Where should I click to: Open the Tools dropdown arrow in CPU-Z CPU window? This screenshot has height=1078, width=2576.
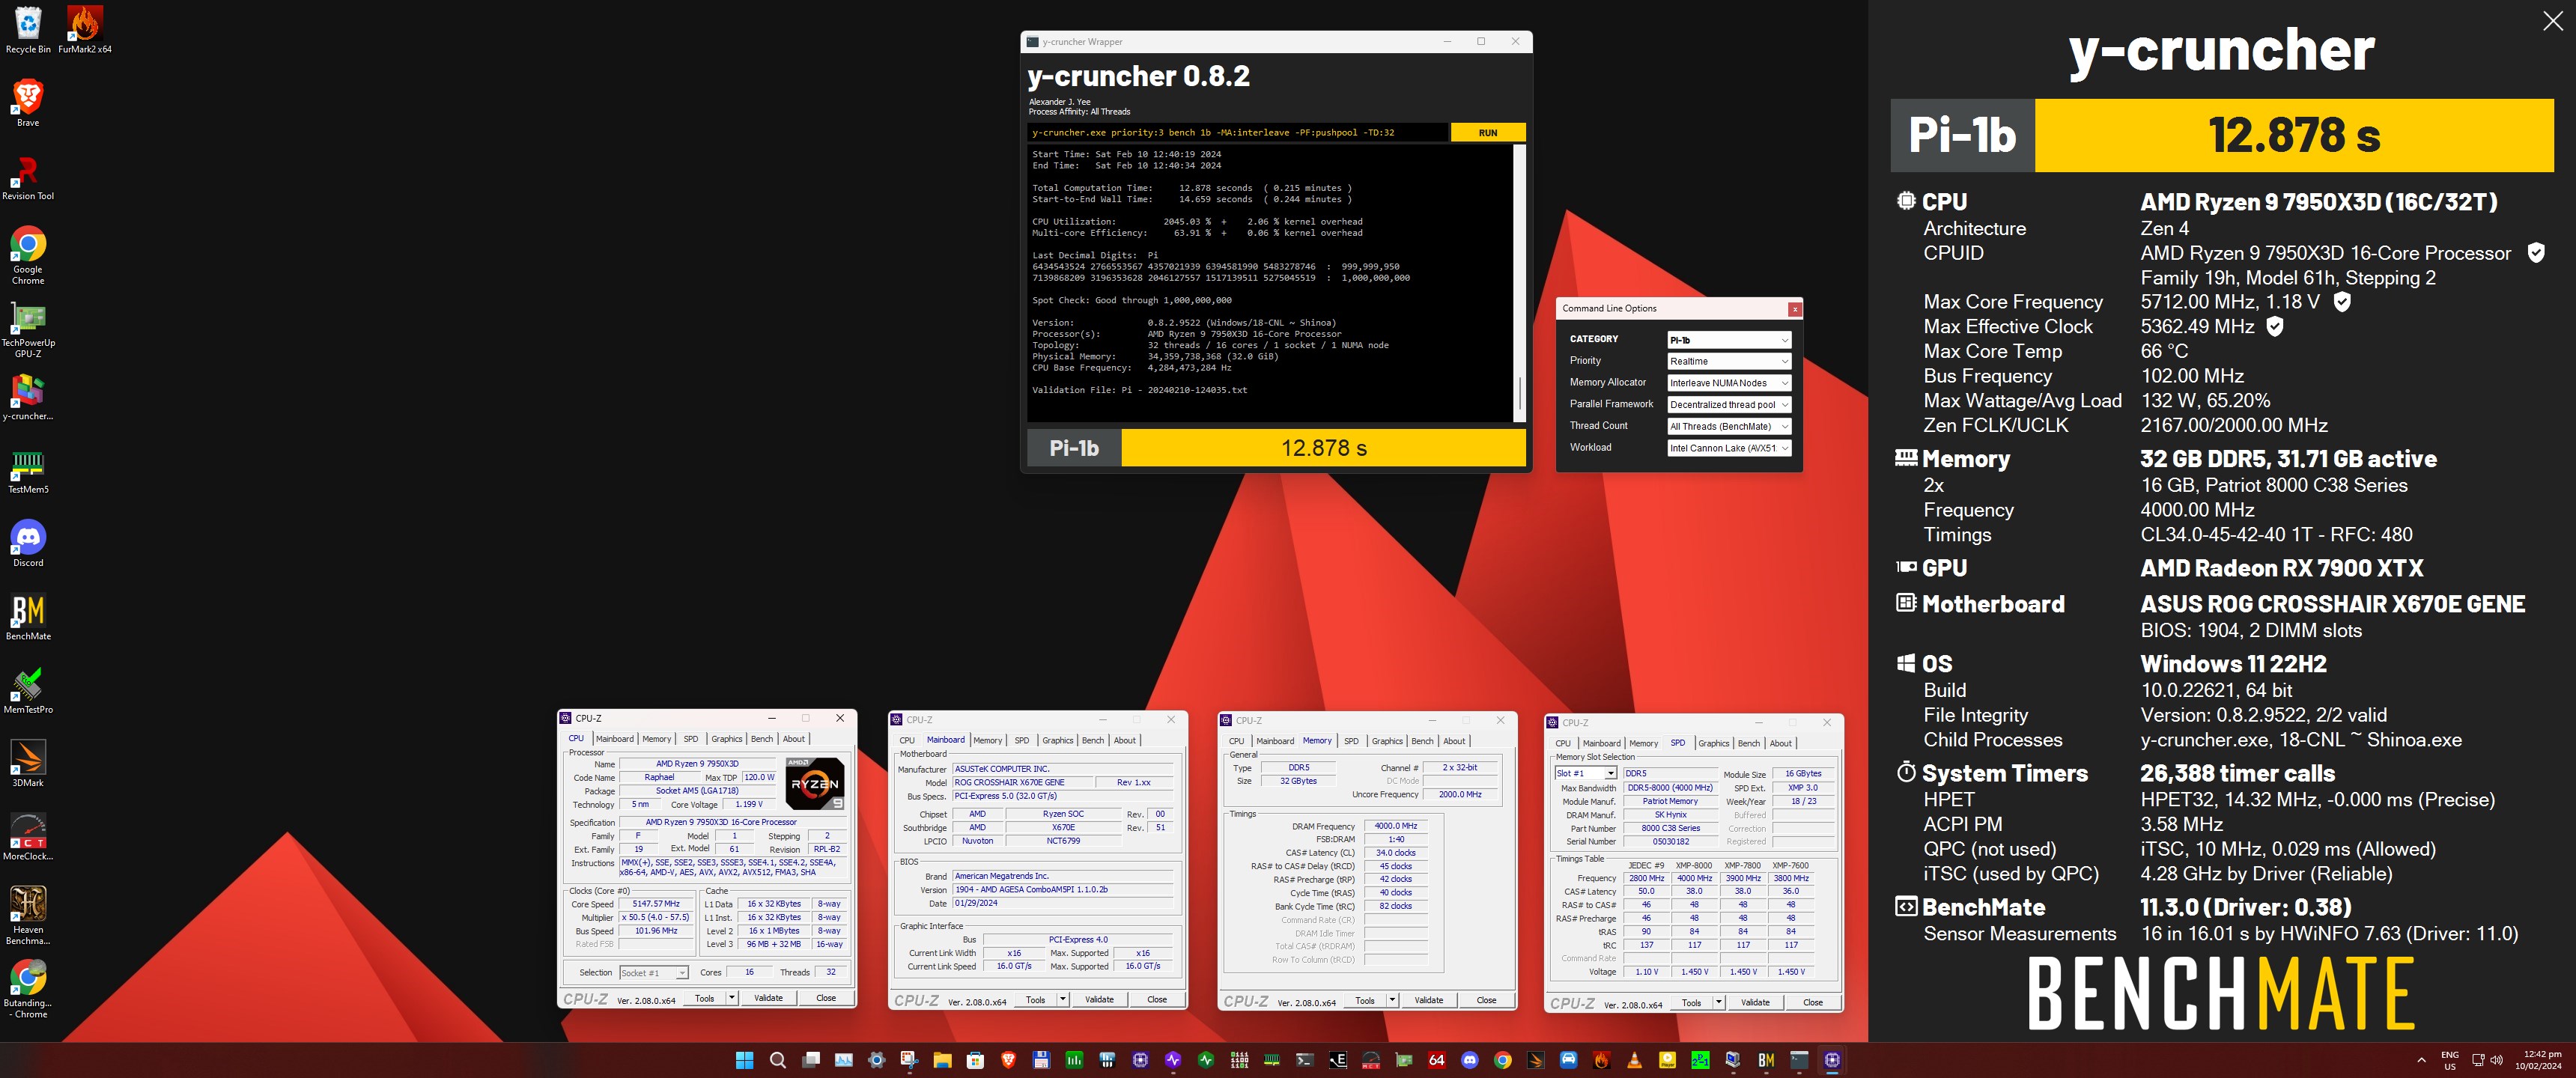tap(732, 998)
